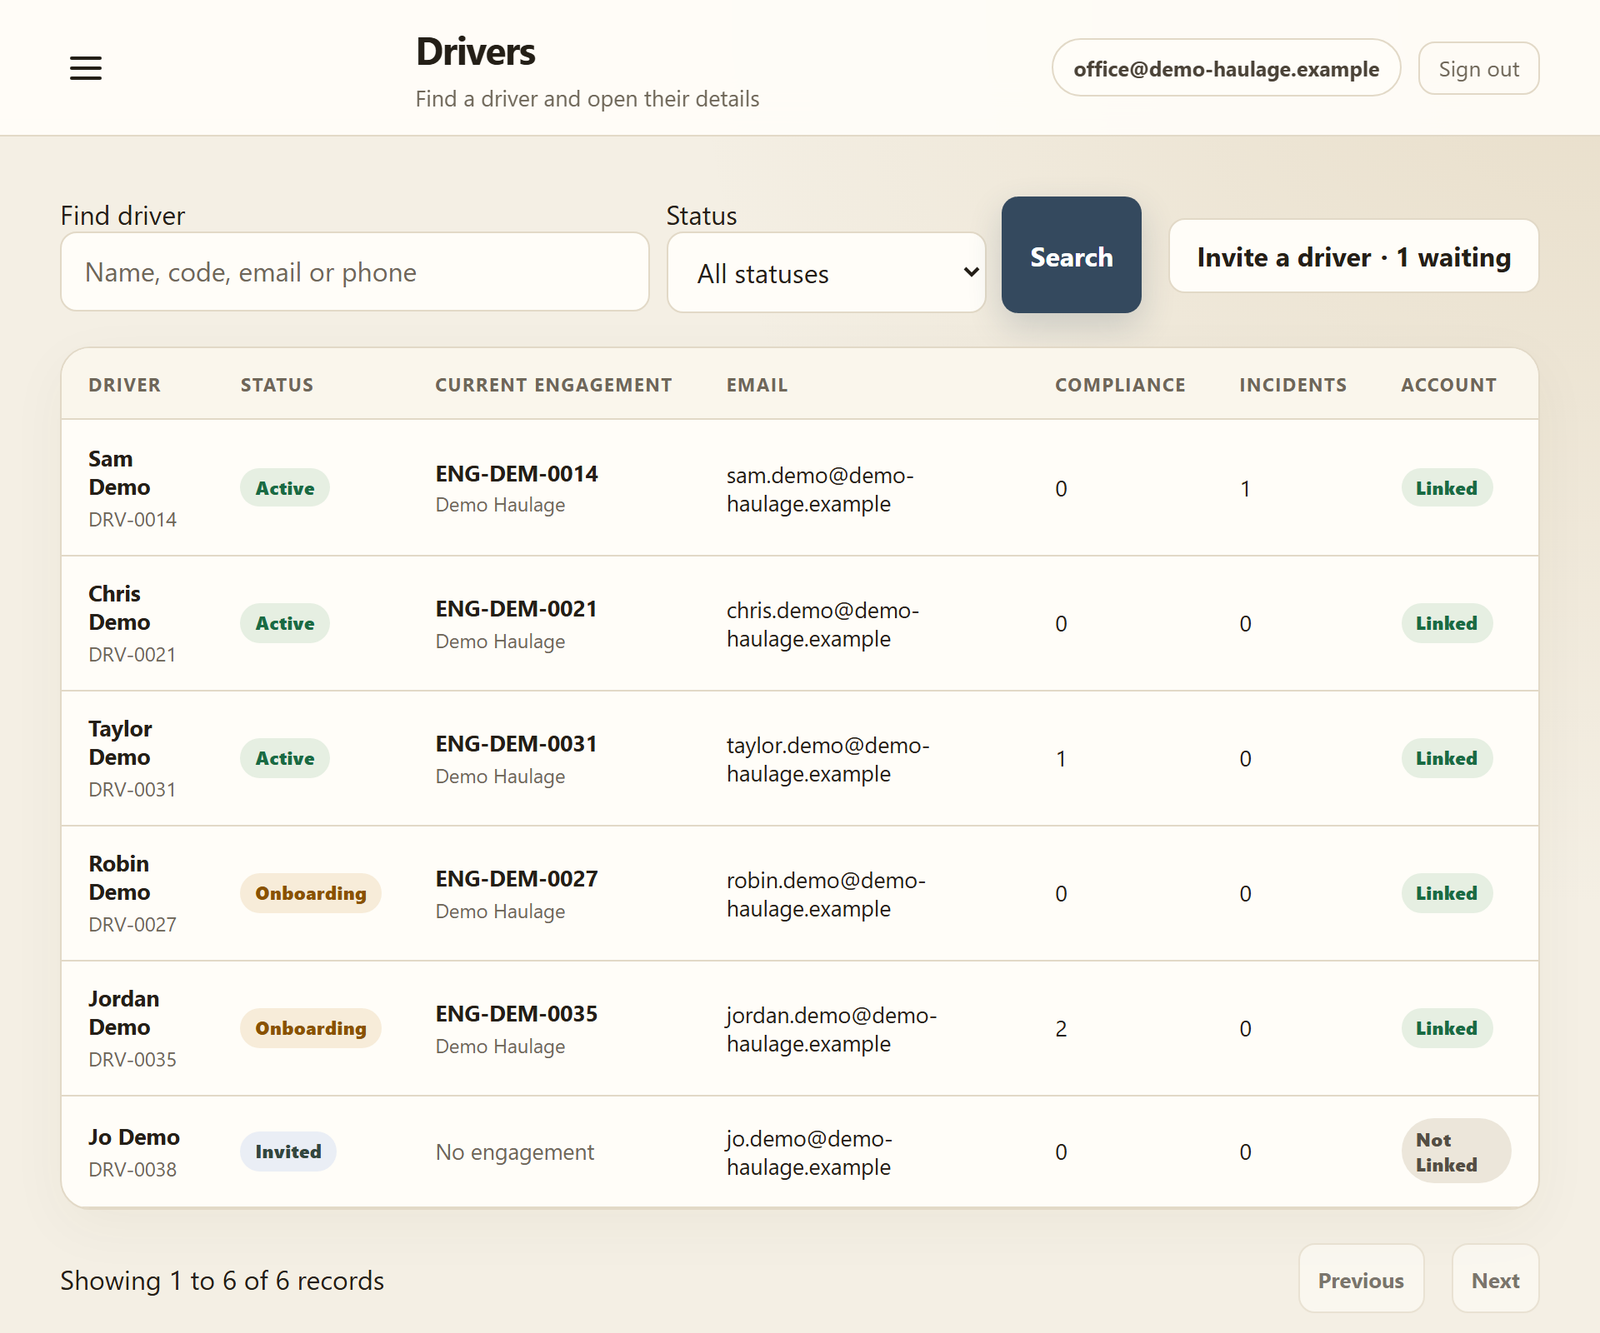Click the Active badge in Chris Demo's row
This screenshot has height=1333, width=1600.
tap(285, 623)
